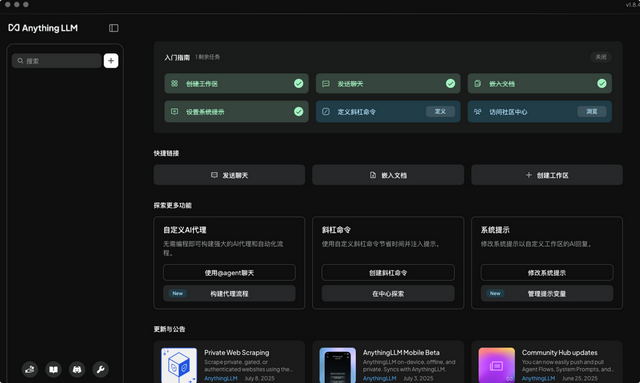
Task: Click the 在中心探索 button
Action: [x=388, y=293]
